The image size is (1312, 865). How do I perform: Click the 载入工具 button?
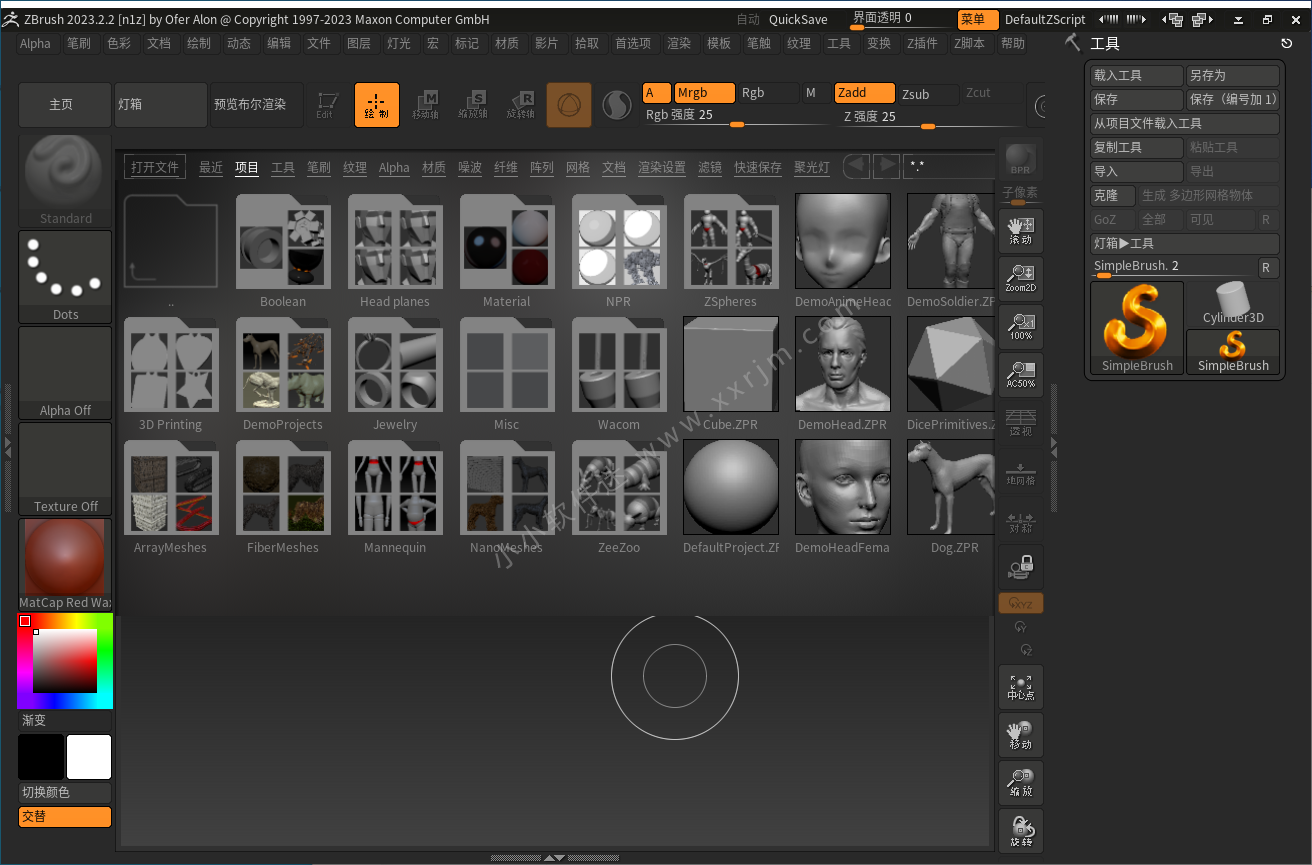1136,76
